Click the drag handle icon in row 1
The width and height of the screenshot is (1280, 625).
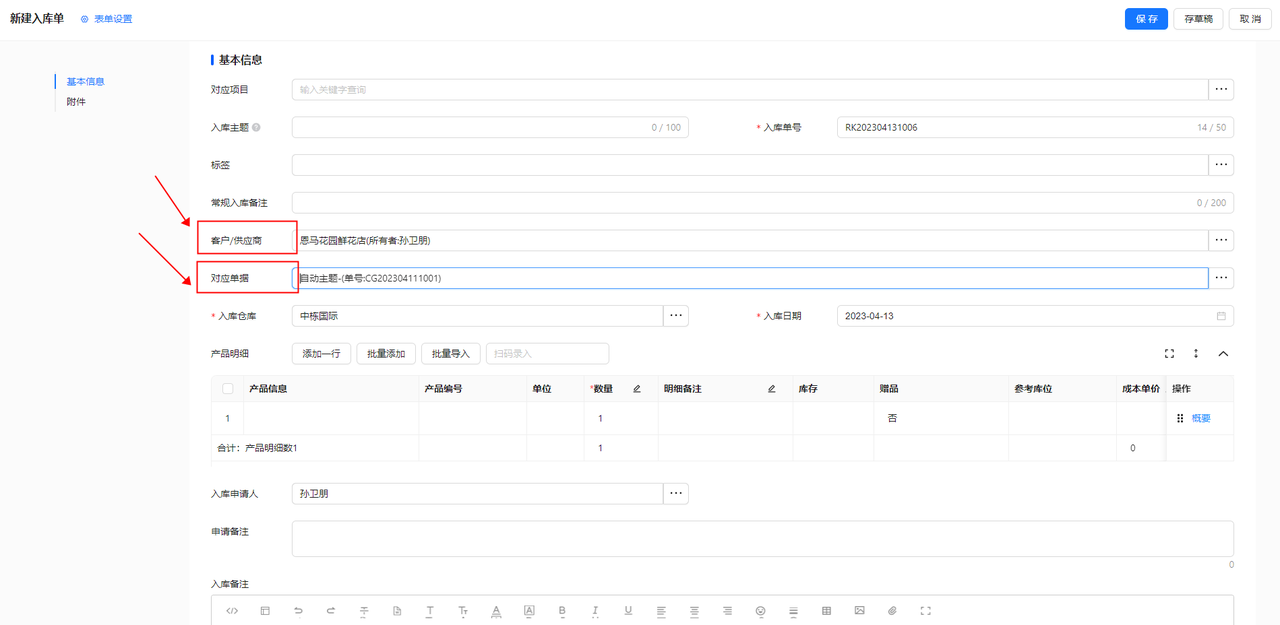point(1180,418)
